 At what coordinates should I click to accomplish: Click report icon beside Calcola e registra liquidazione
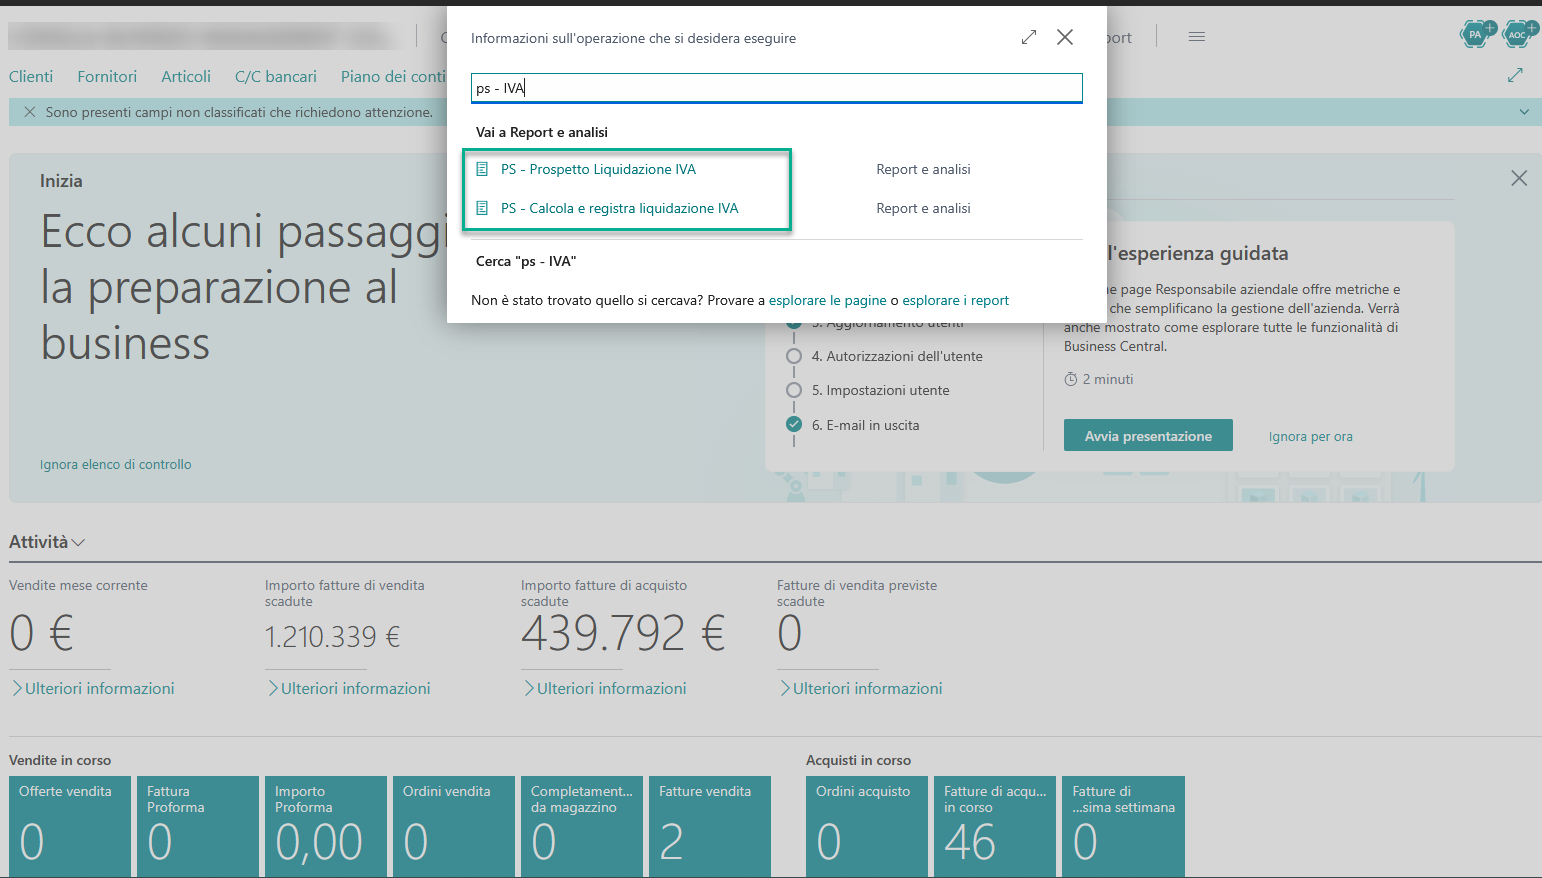482,208
